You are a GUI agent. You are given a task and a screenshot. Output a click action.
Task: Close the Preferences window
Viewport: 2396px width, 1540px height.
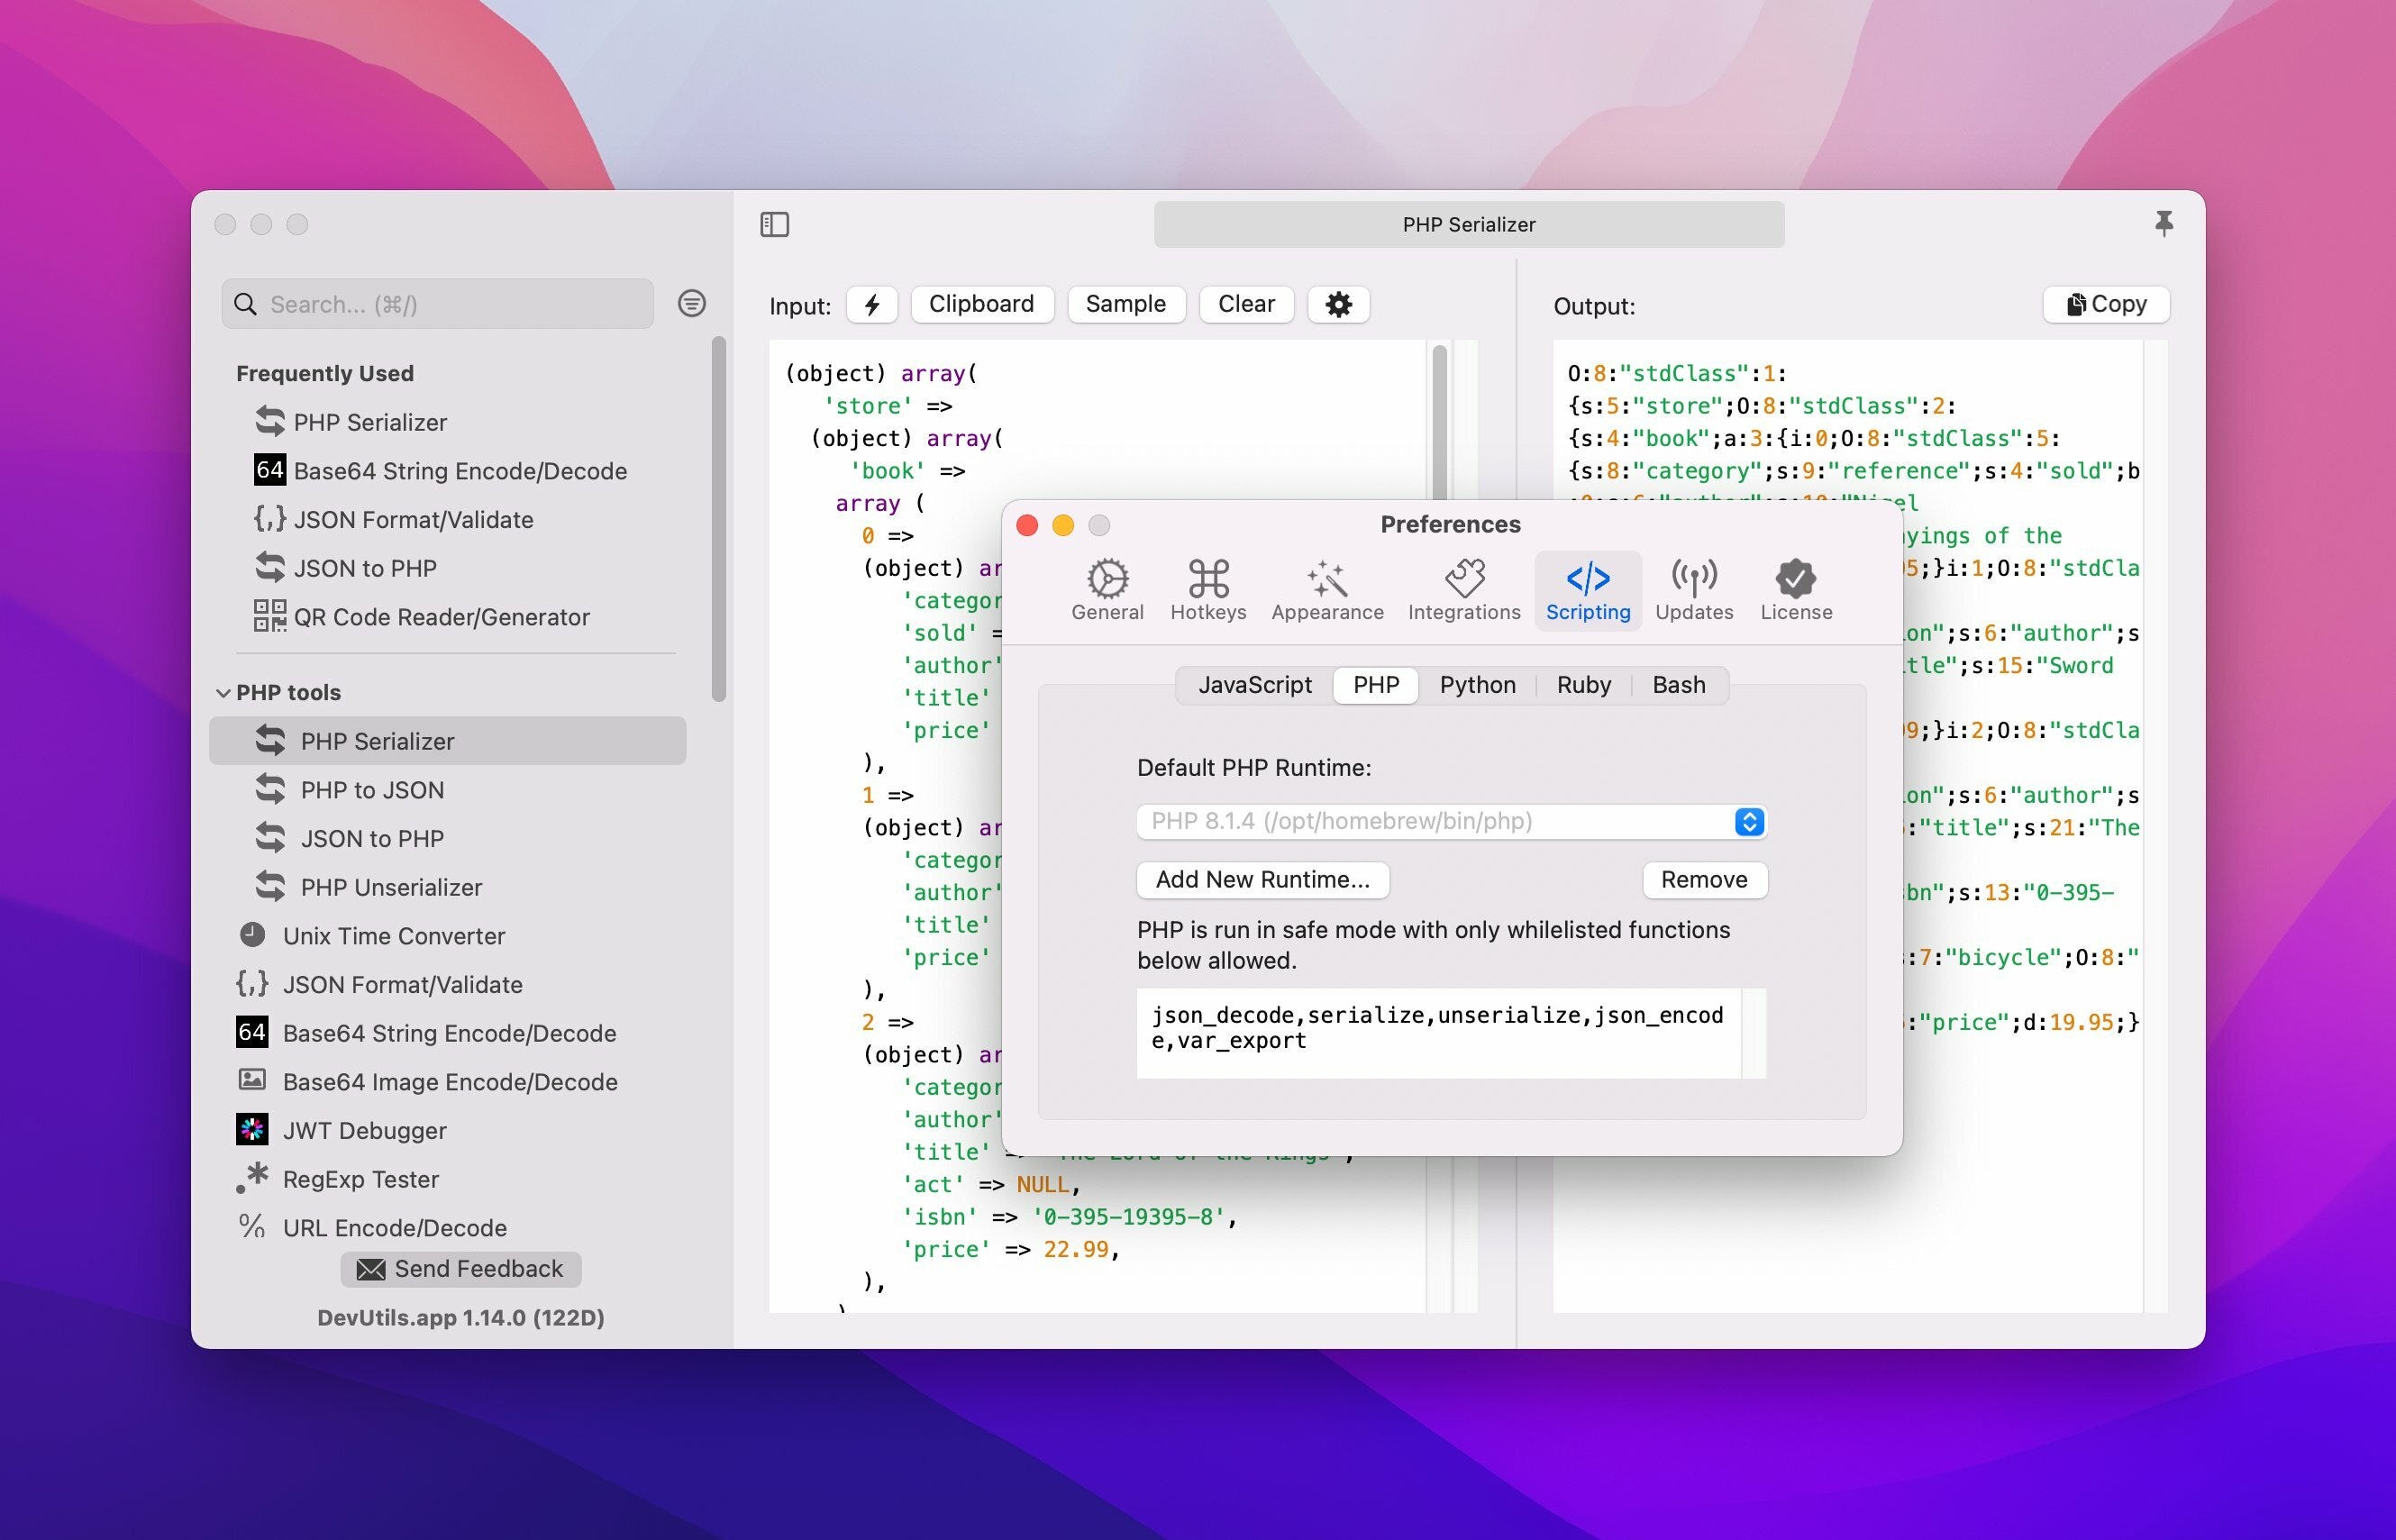[x=1027, y=525]
